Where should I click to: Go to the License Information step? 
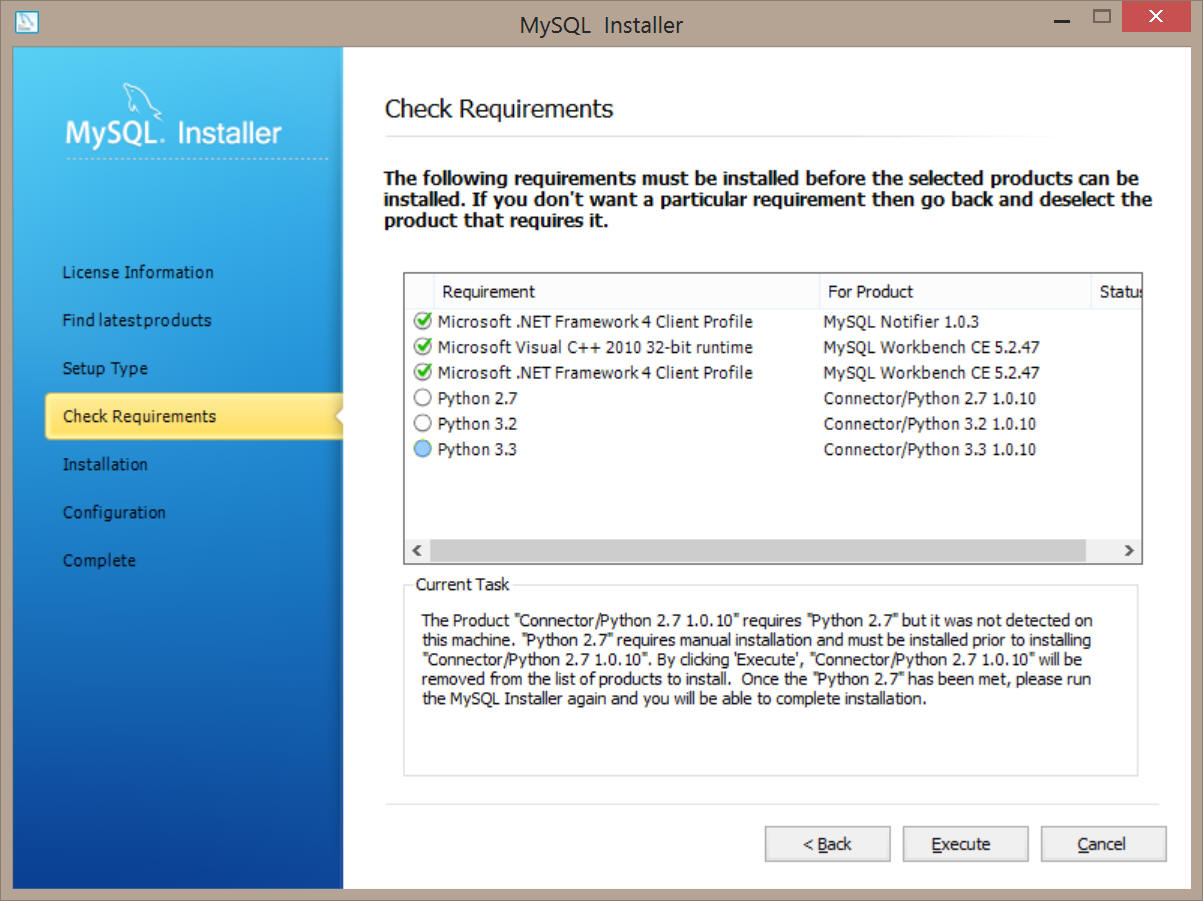coord(138,272)
